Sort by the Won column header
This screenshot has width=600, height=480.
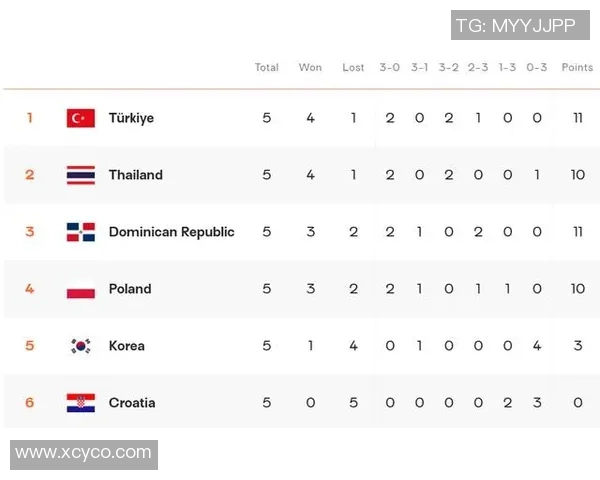[310, 68]
